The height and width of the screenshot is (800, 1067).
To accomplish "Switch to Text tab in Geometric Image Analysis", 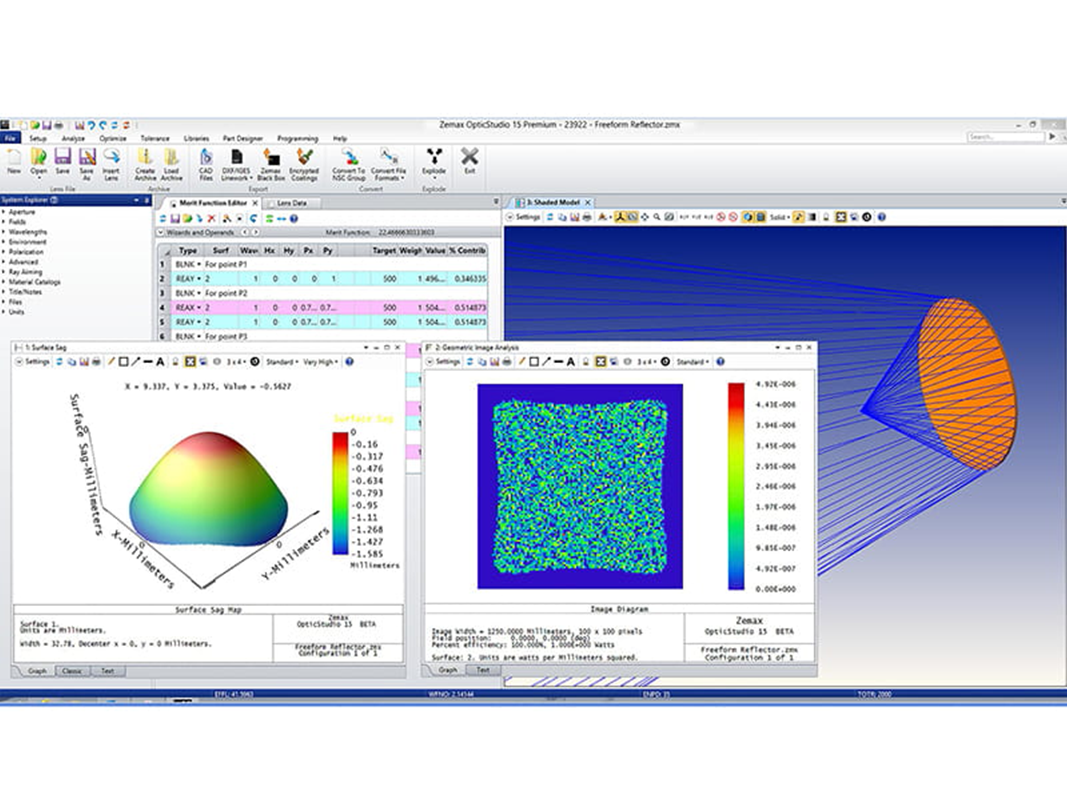I will click(482, 670).
